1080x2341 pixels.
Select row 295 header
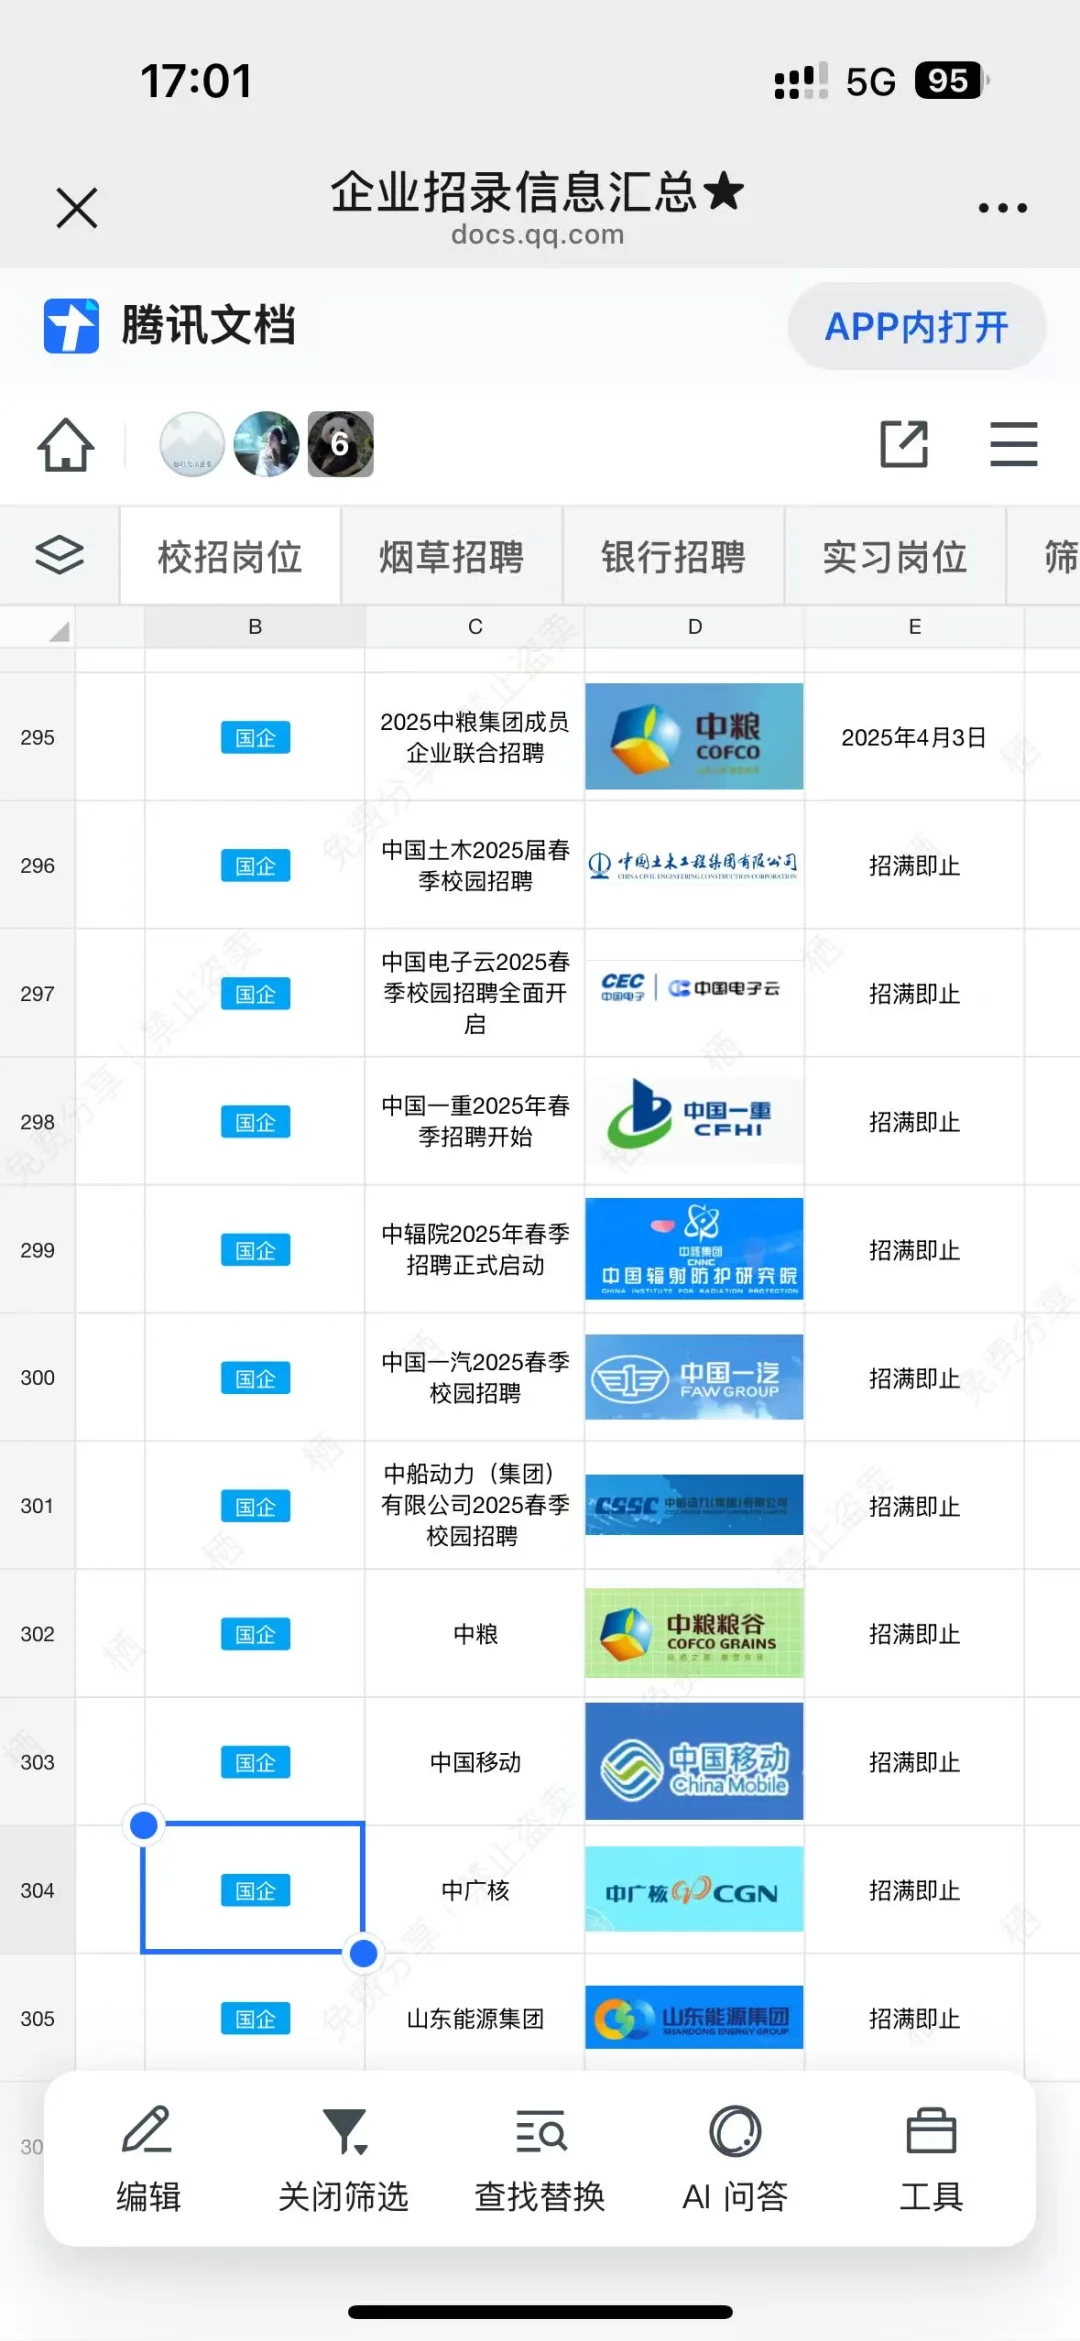pos(37,737)
